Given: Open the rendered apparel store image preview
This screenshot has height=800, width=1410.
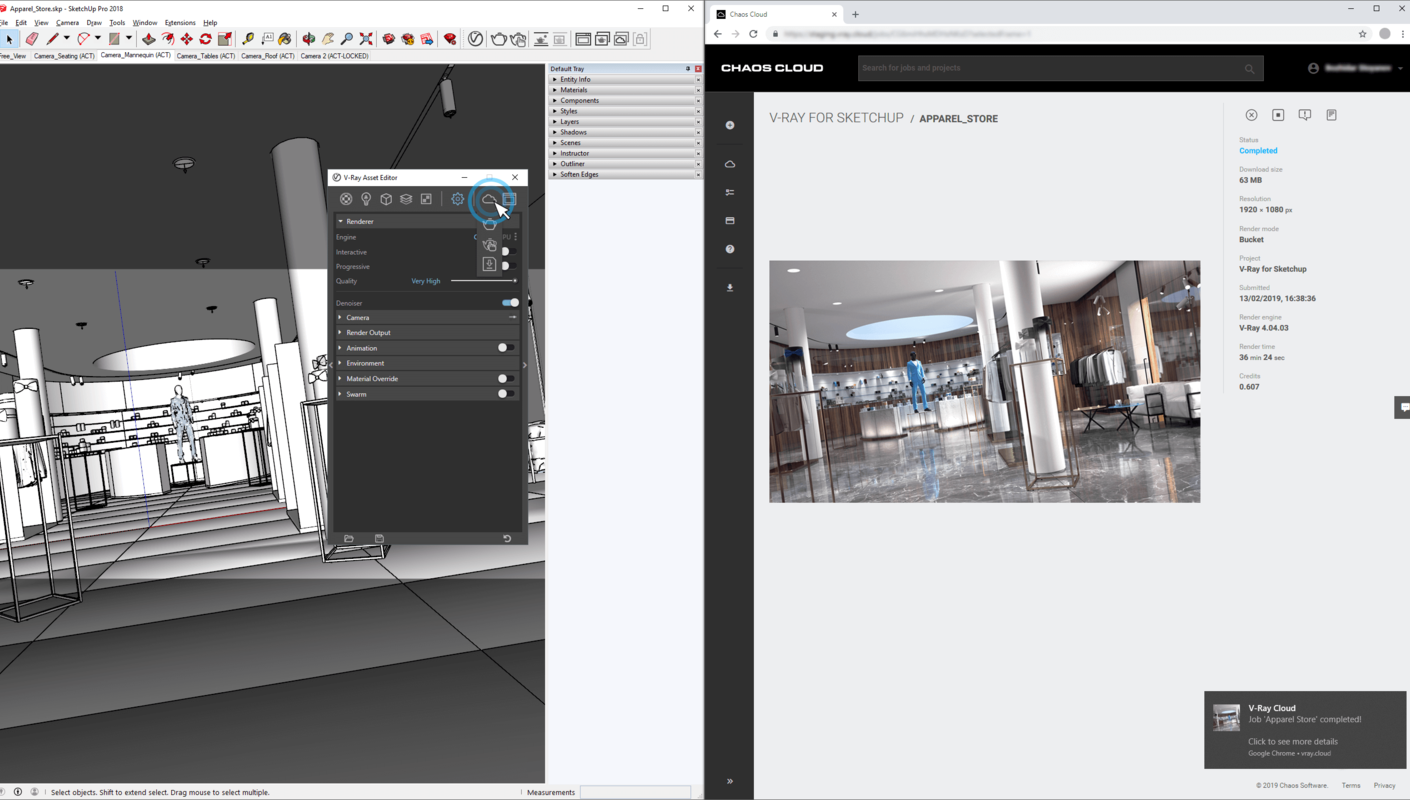Looking at the screenshot, I should (984, 381).
